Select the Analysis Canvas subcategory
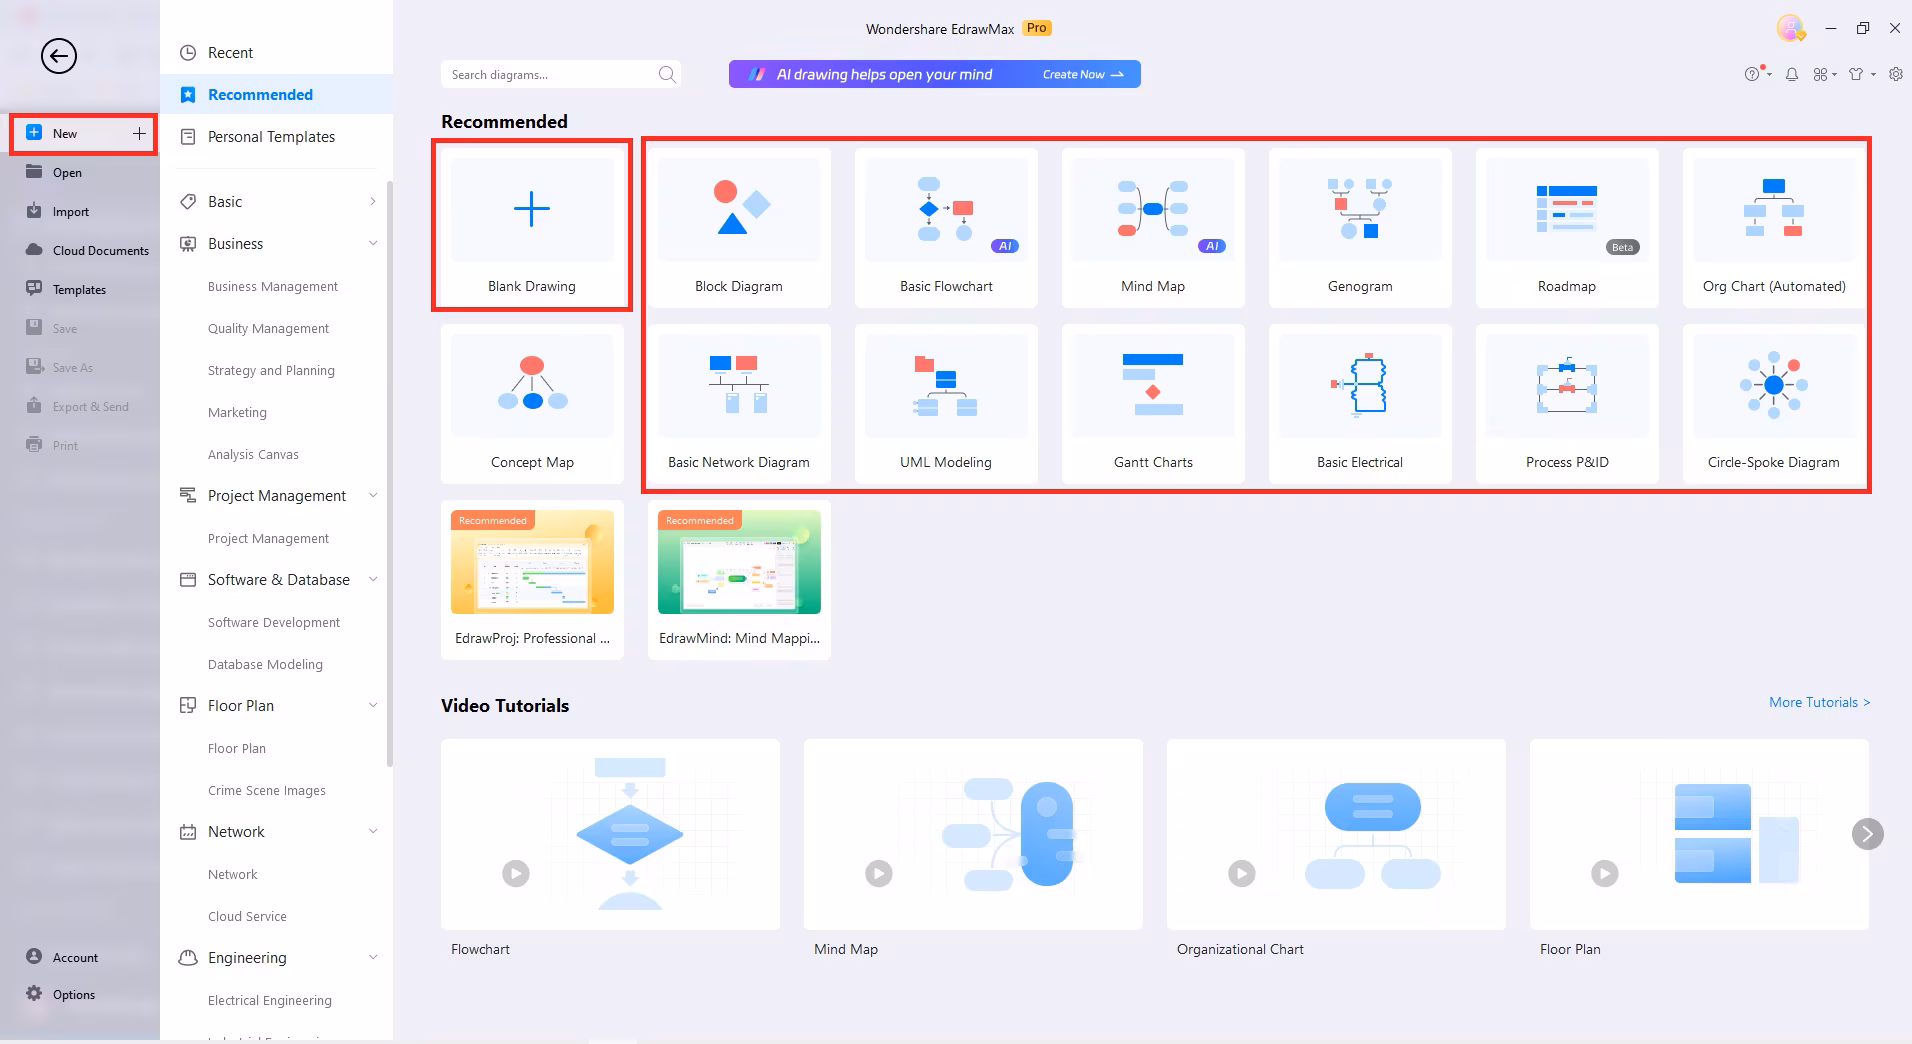The width and height of the screenshot is (1912, 1044). [253, 454]
